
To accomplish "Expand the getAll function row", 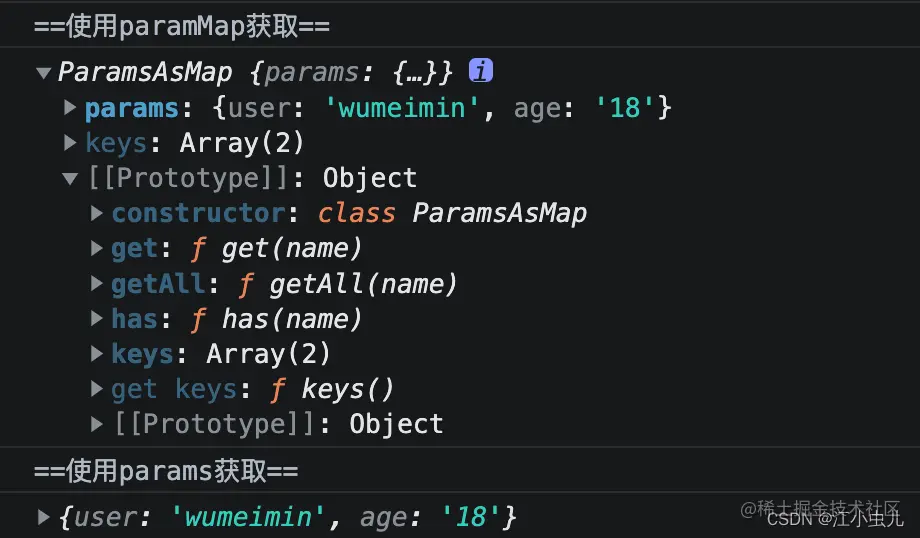I will coord(97,283).
